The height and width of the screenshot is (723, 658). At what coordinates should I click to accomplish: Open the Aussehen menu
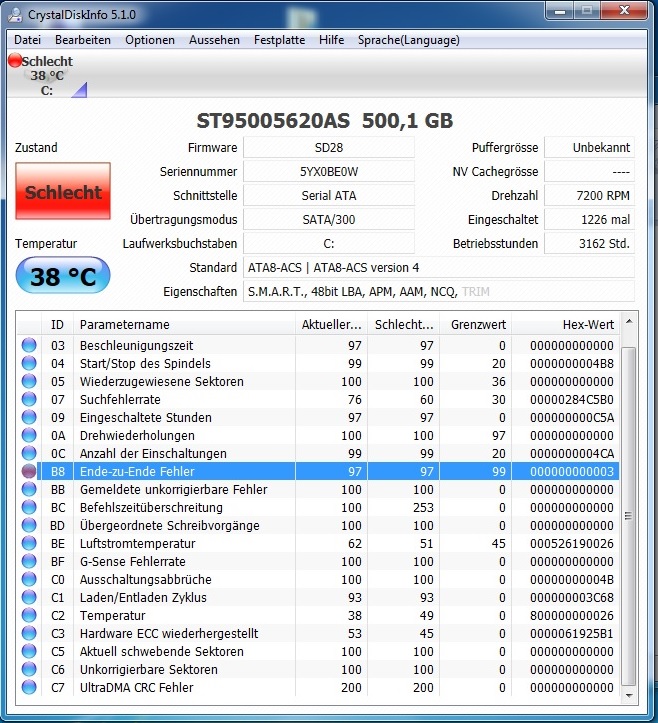214,40
